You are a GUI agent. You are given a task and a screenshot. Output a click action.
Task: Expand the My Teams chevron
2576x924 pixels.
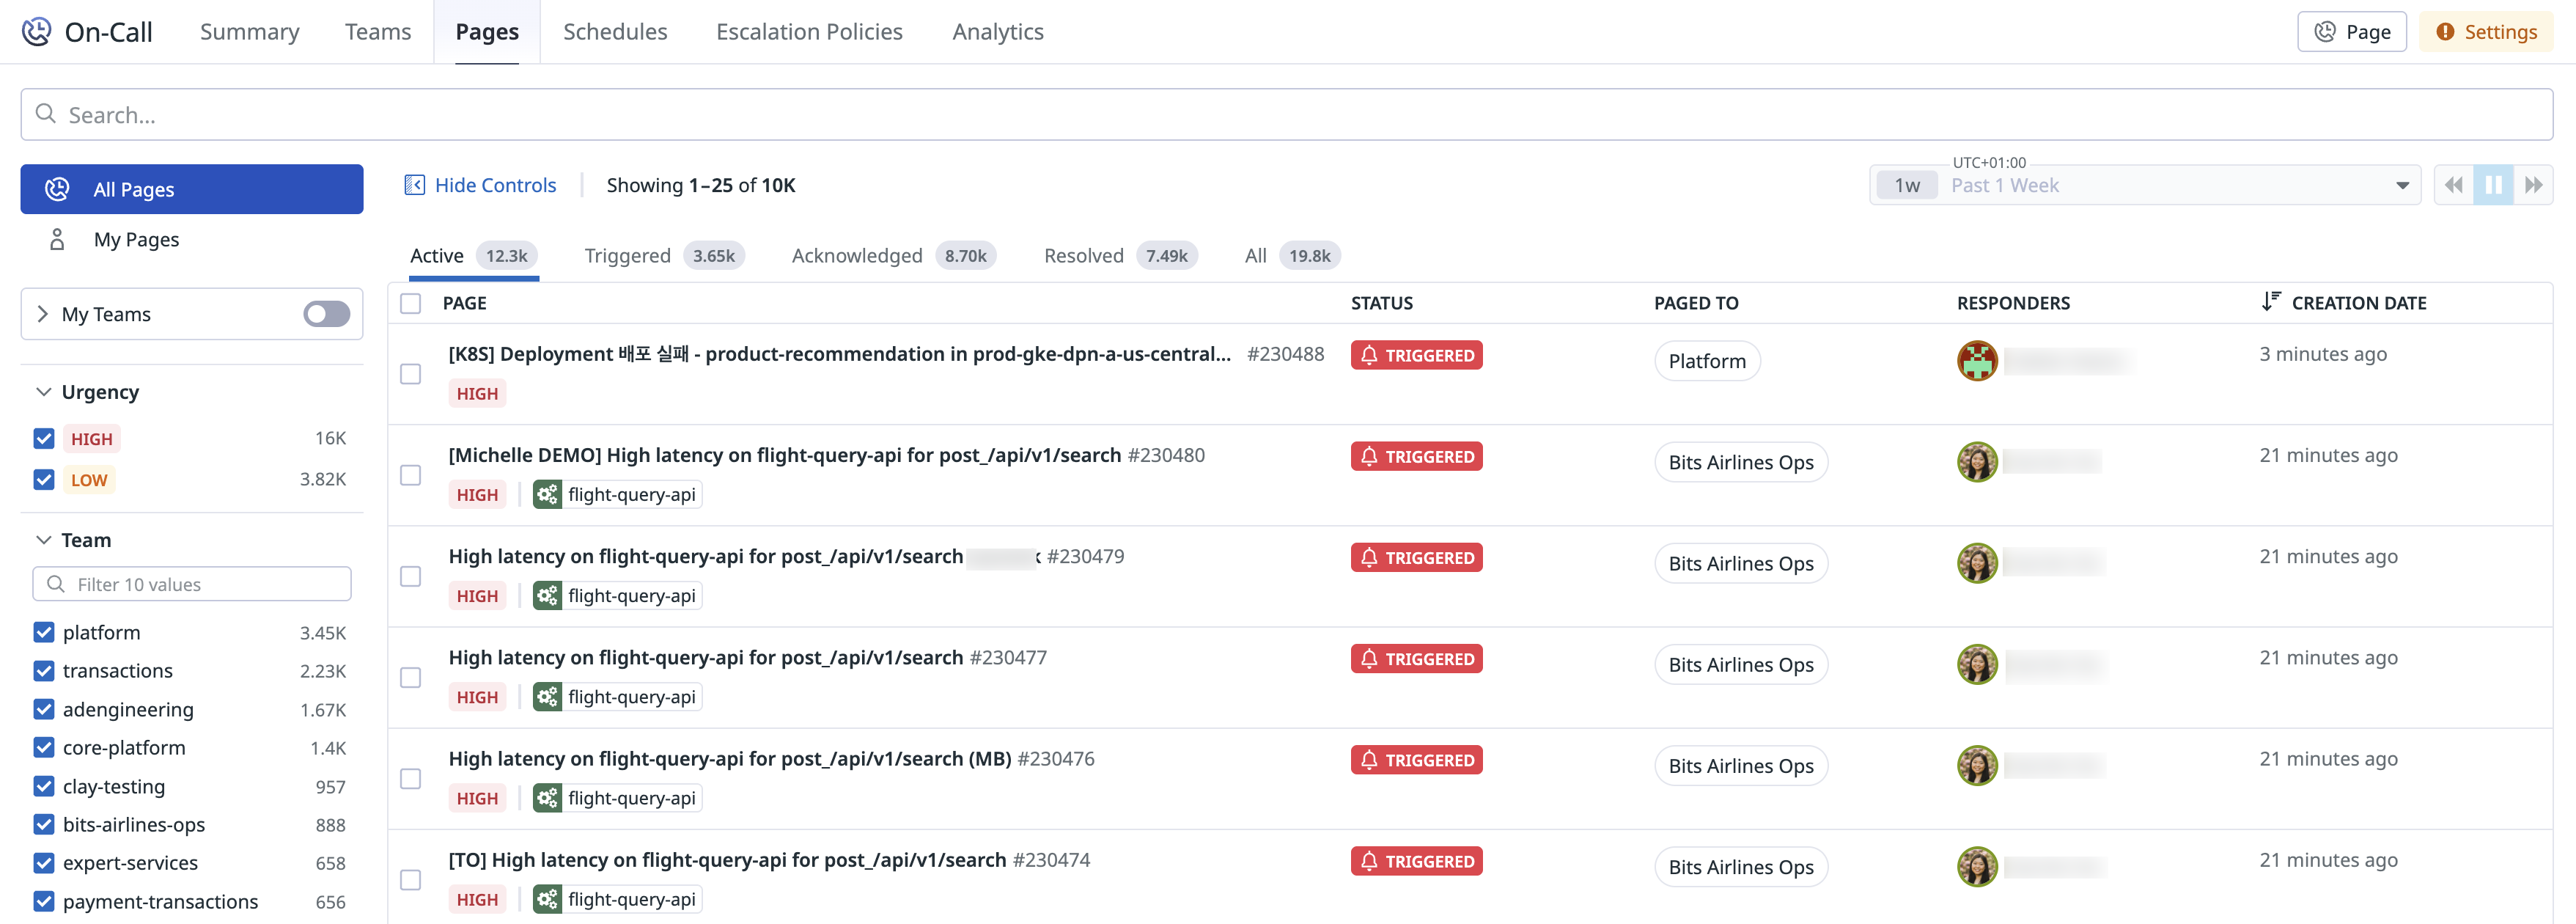(42, 314)
